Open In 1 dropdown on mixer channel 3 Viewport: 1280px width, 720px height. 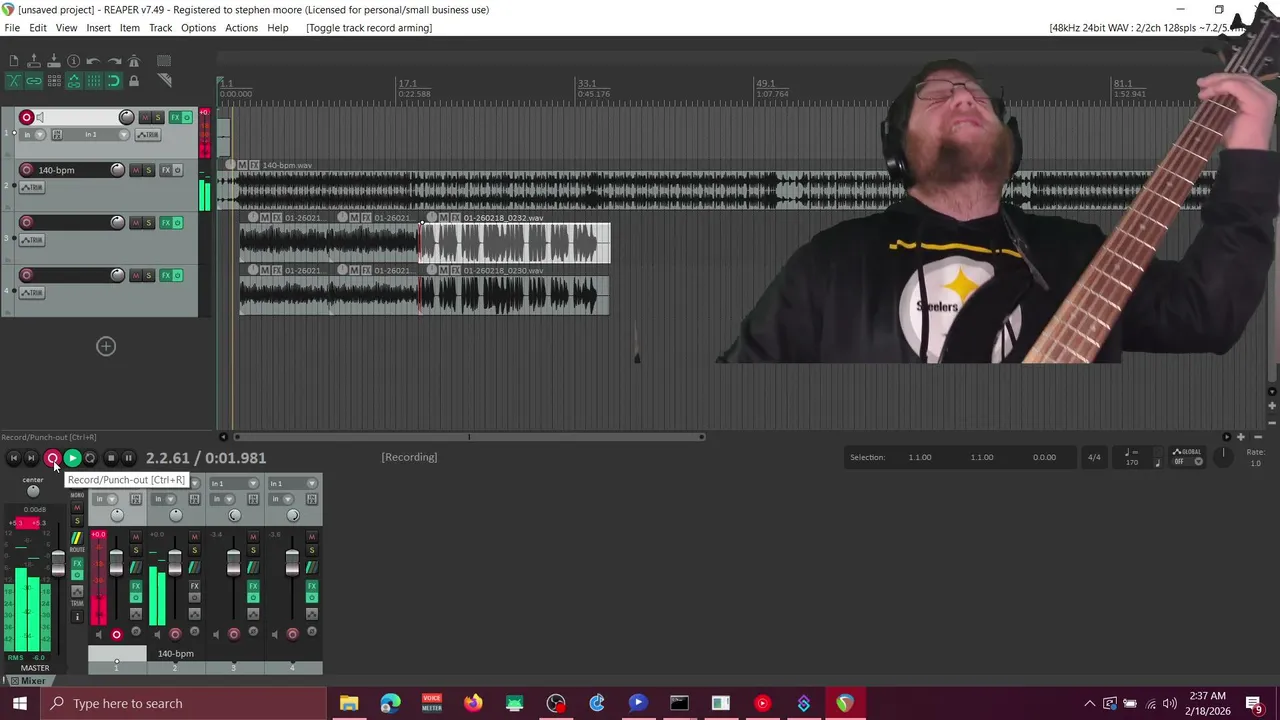coord(234,484)
